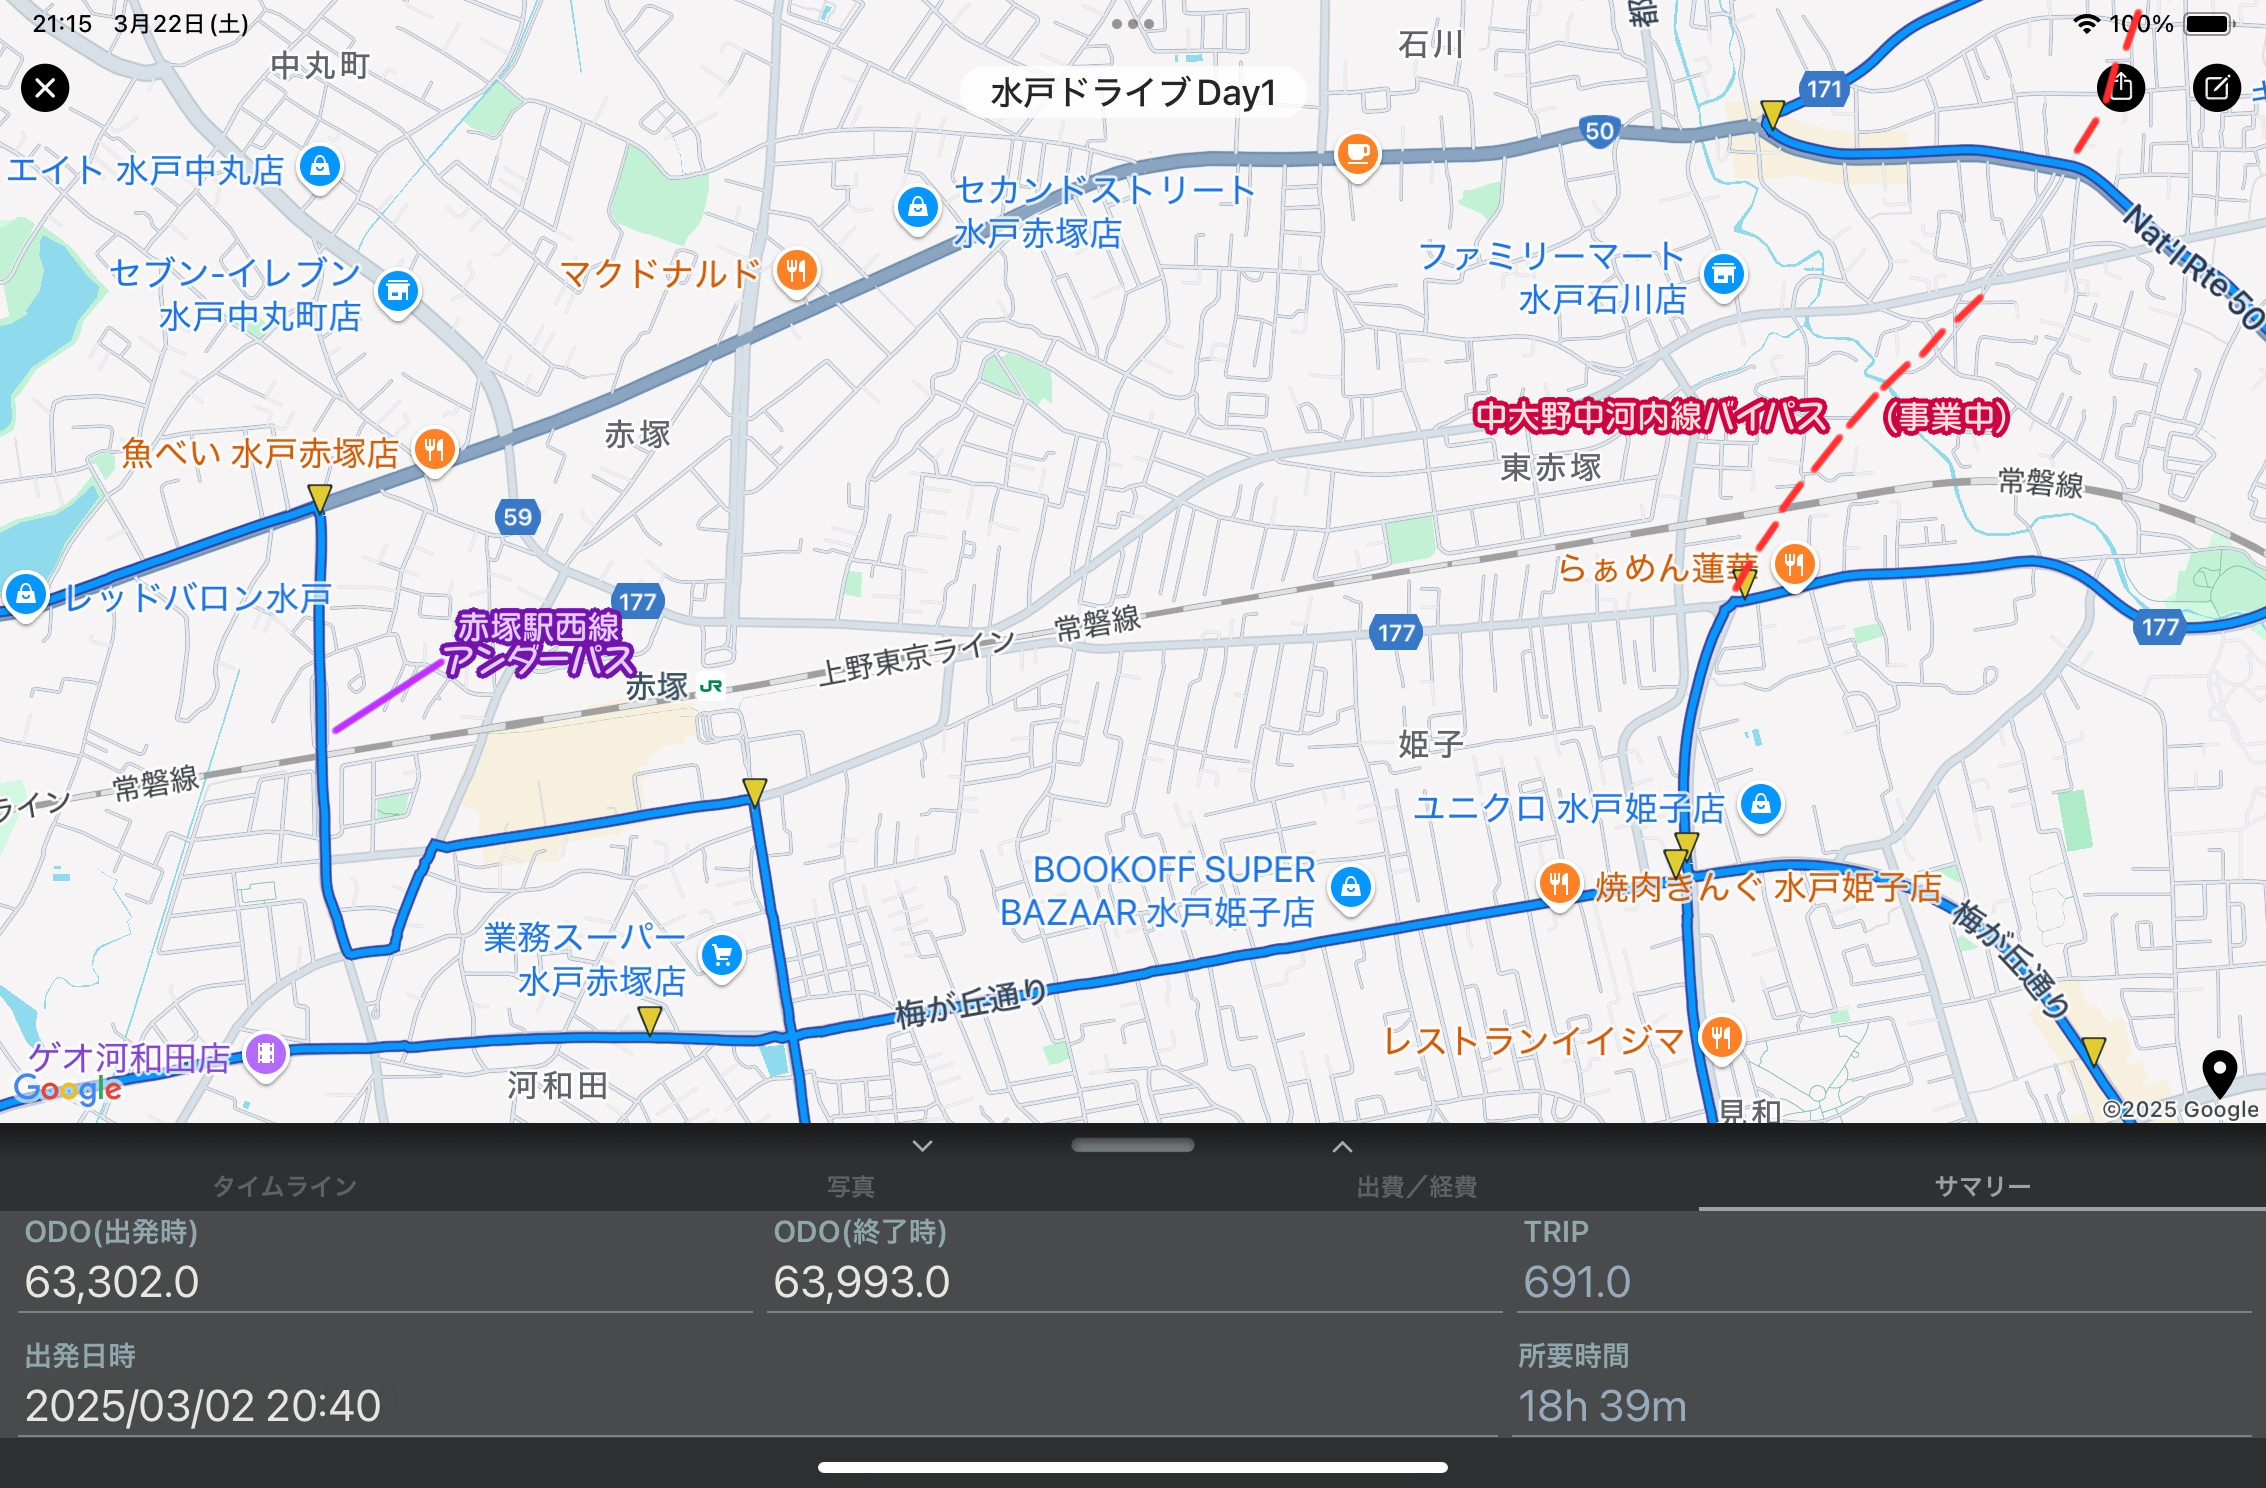
Task: Tap the black location pin button
Action: (2219, 1074)
